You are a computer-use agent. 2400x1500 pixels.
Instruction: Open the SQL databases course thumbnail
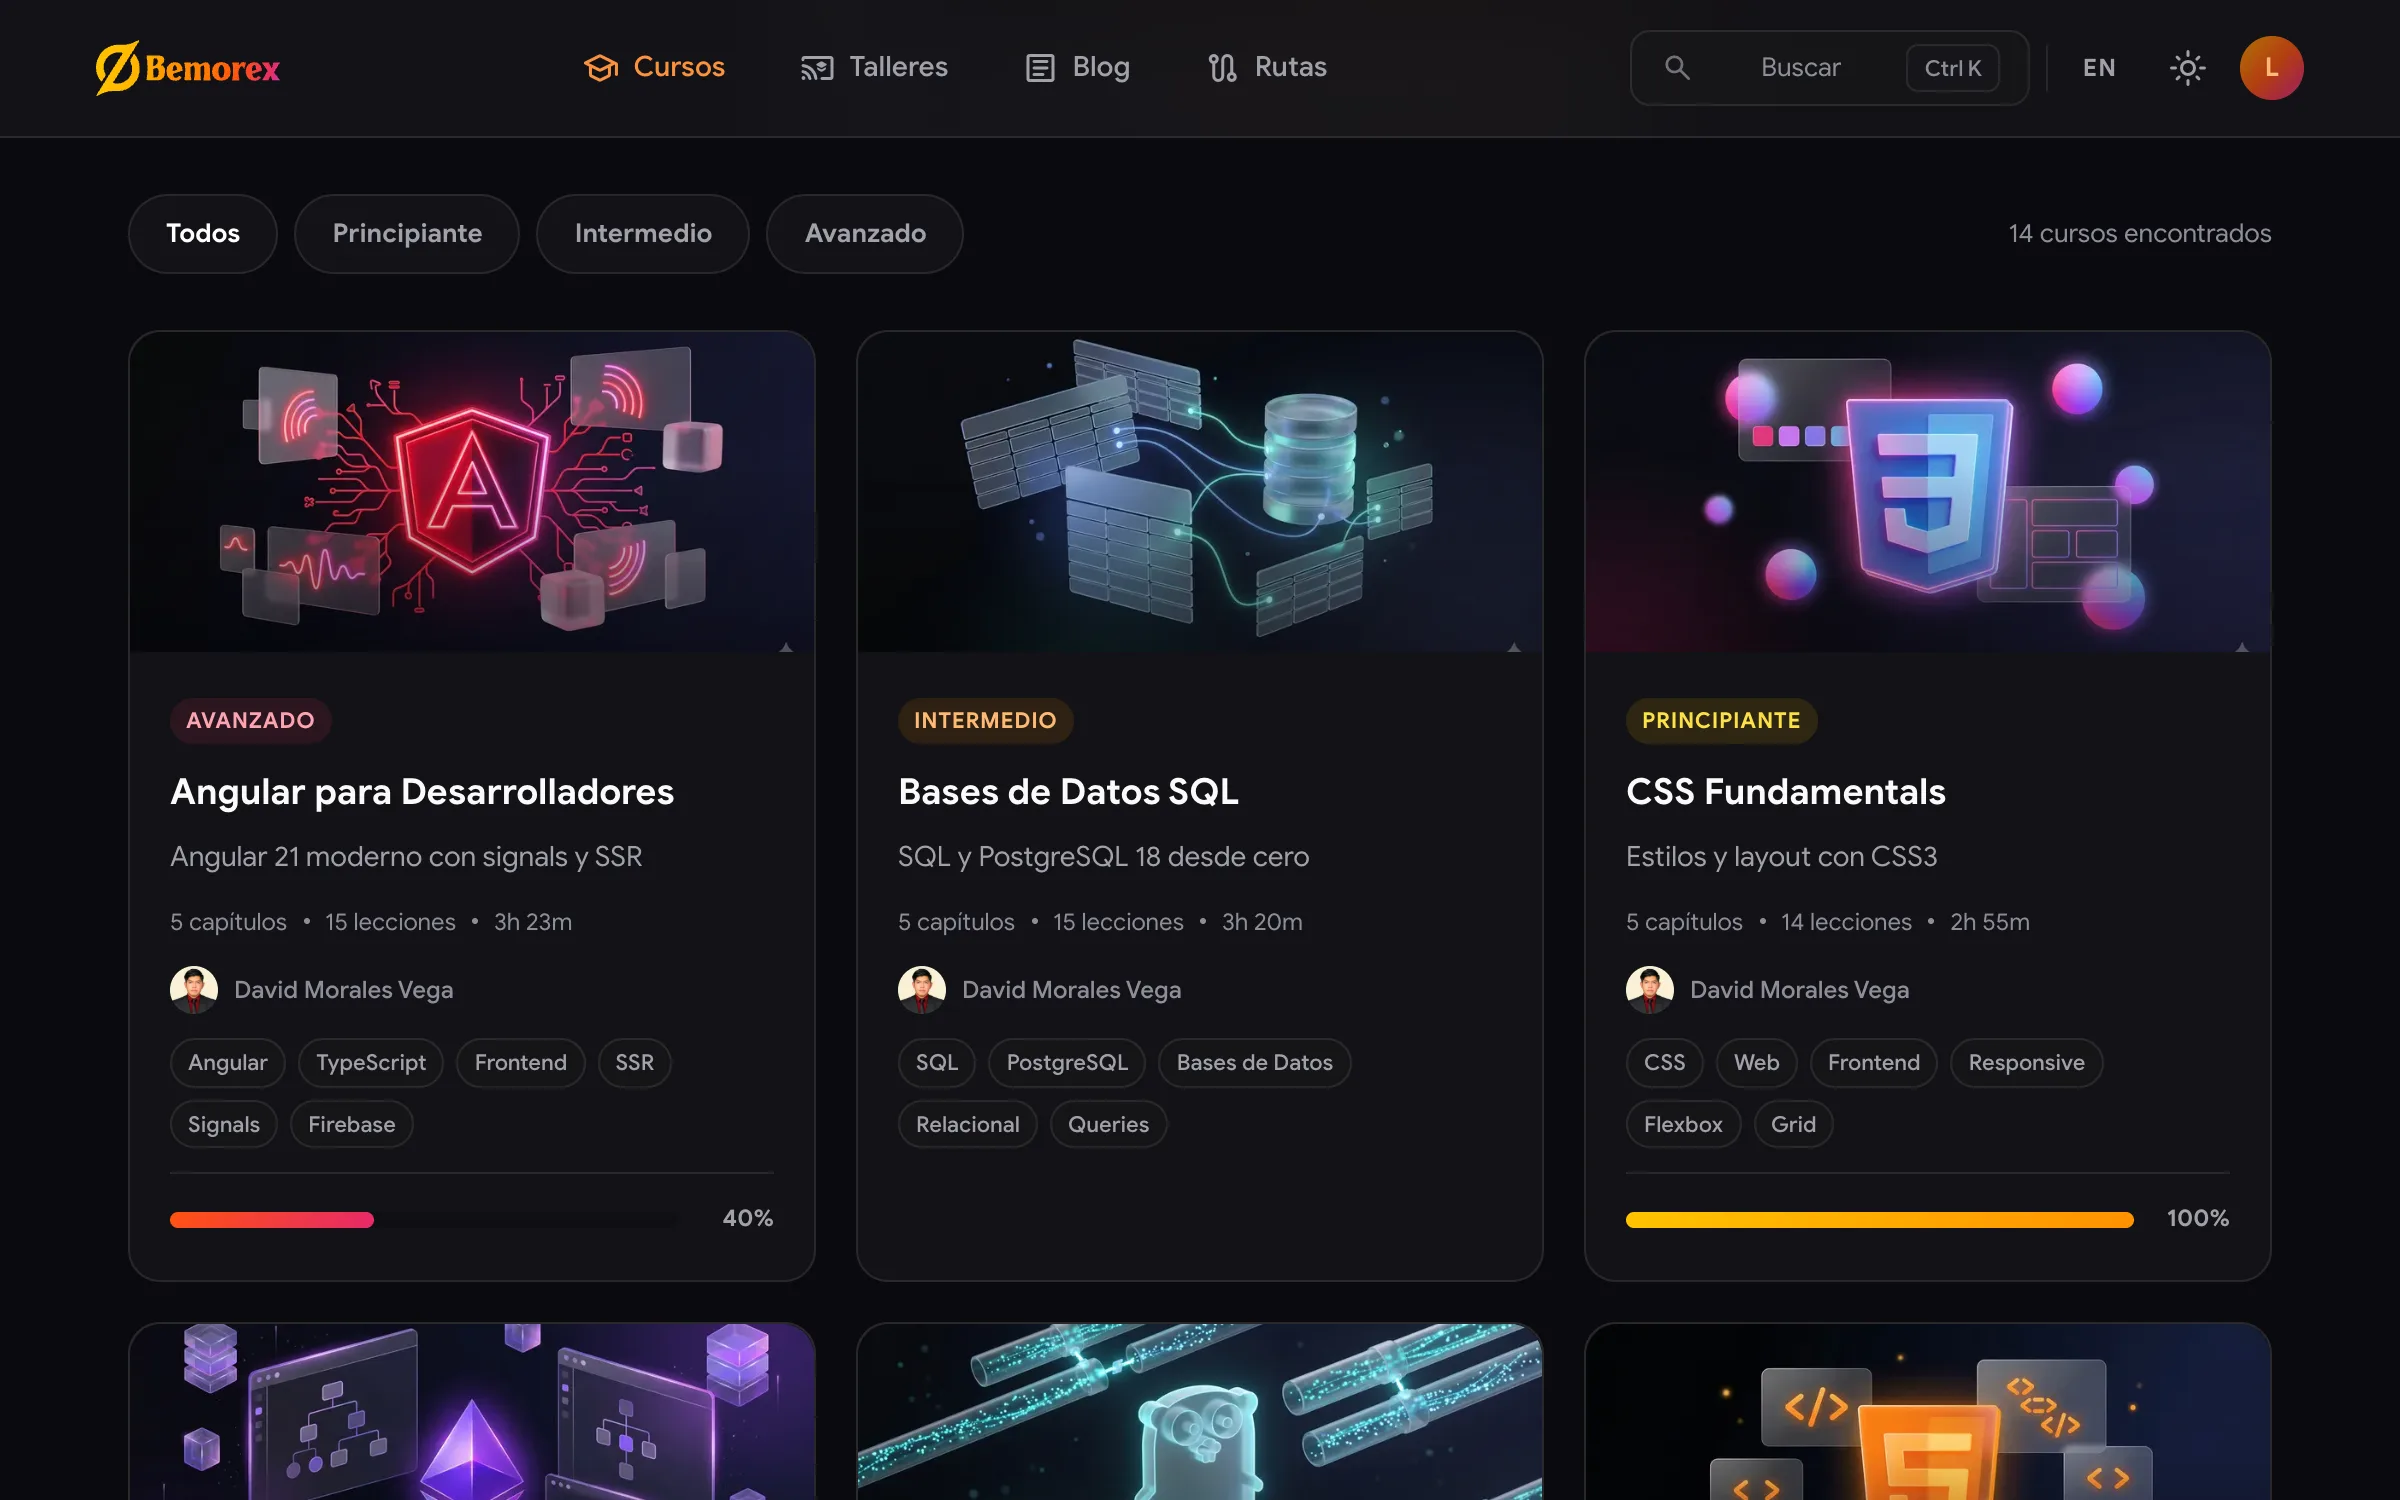click(x=1200, y=492)
